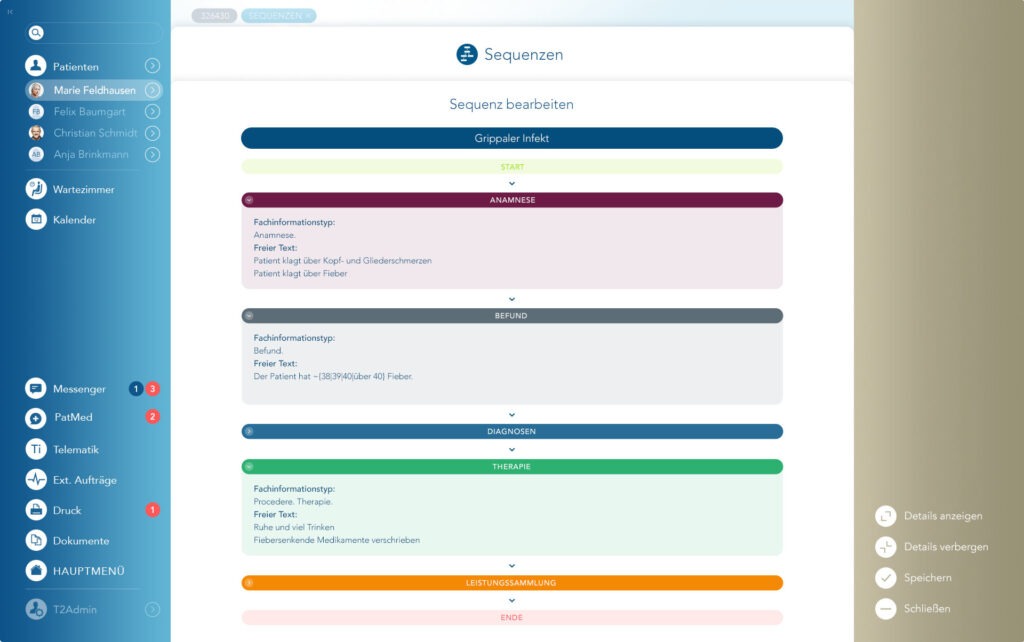This screenshot has width=1024, height=642.
Task: Open the Dokumente icon
Action: (36, 541)
